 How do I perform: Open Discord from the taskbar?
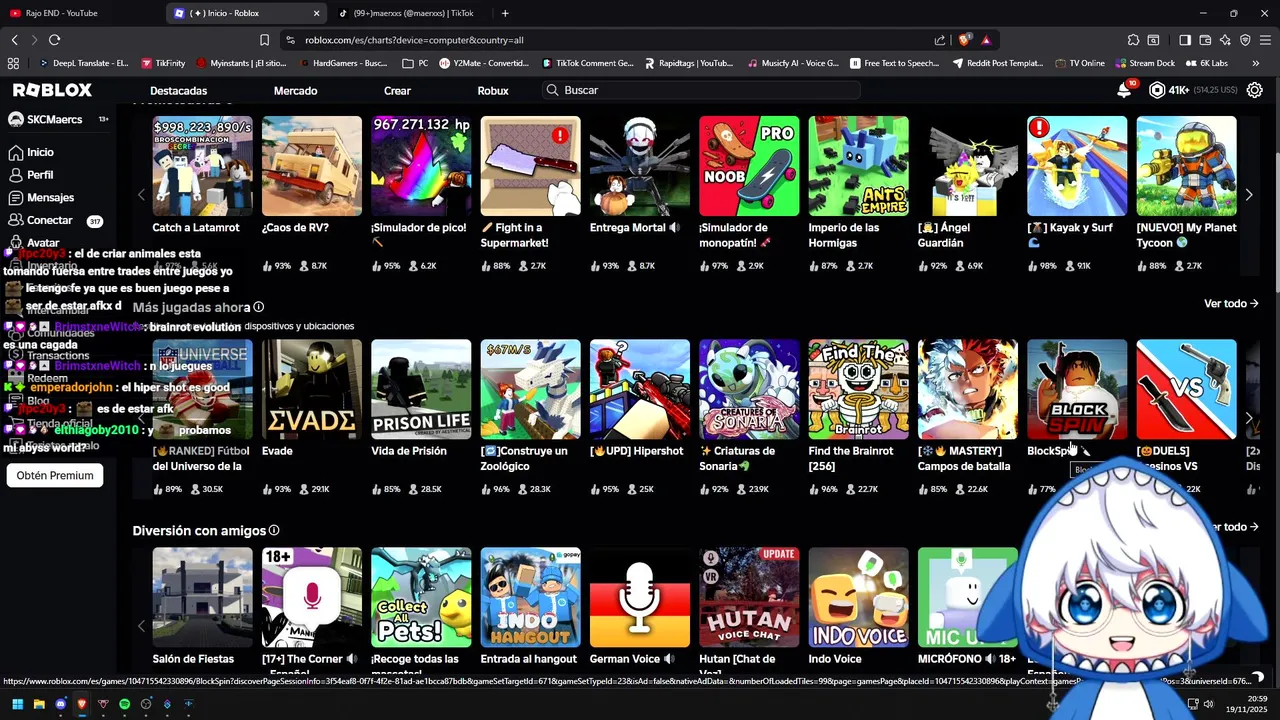[60, 704]
